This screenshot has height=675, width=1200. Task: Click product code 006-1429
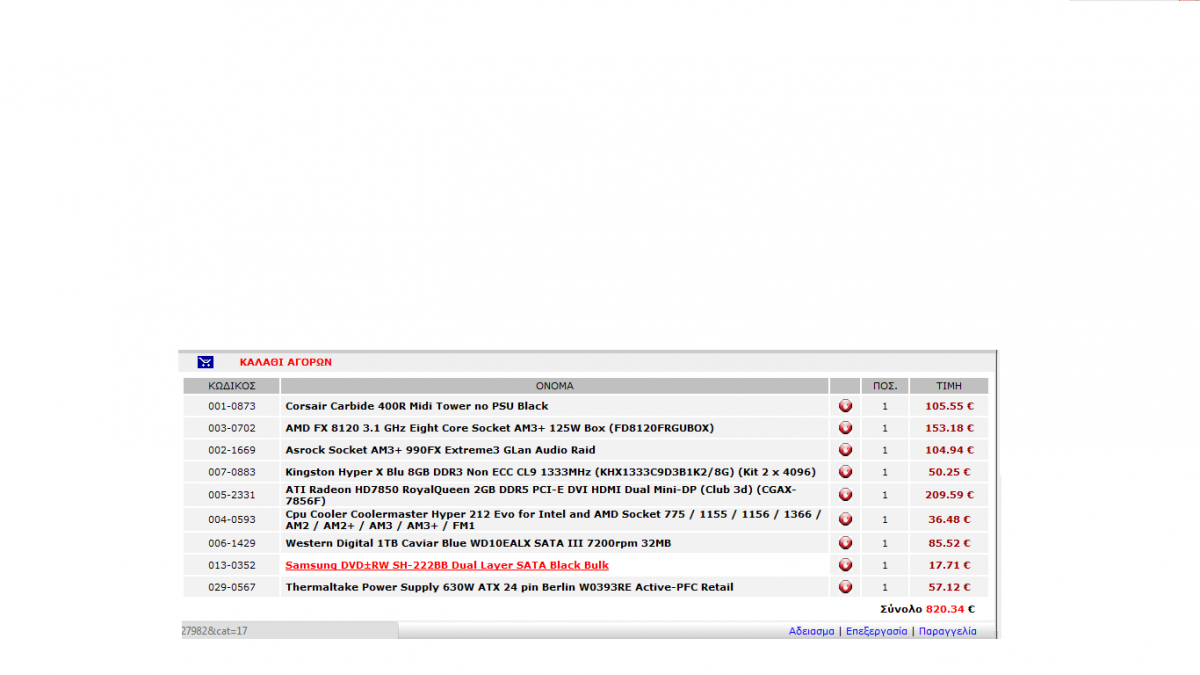point(232,543)
